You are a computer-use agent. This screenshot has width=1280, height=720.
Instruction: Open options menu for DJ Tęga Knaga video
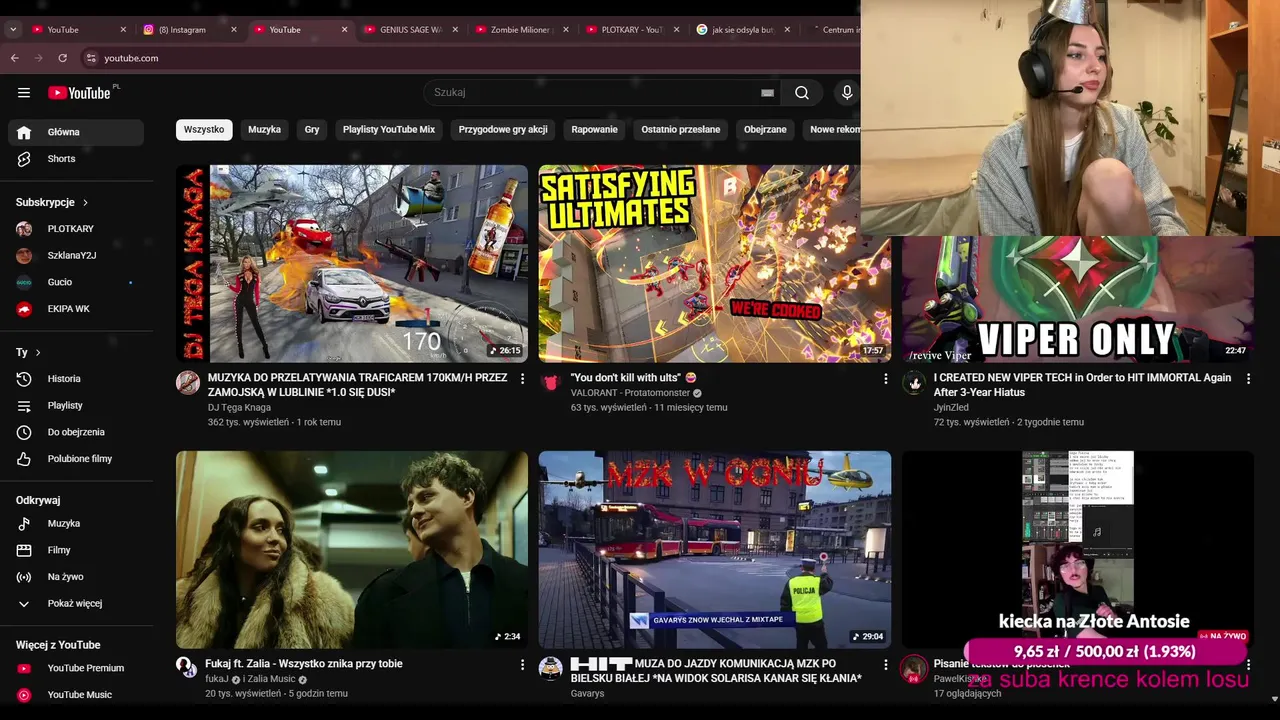tap(522, 379)
